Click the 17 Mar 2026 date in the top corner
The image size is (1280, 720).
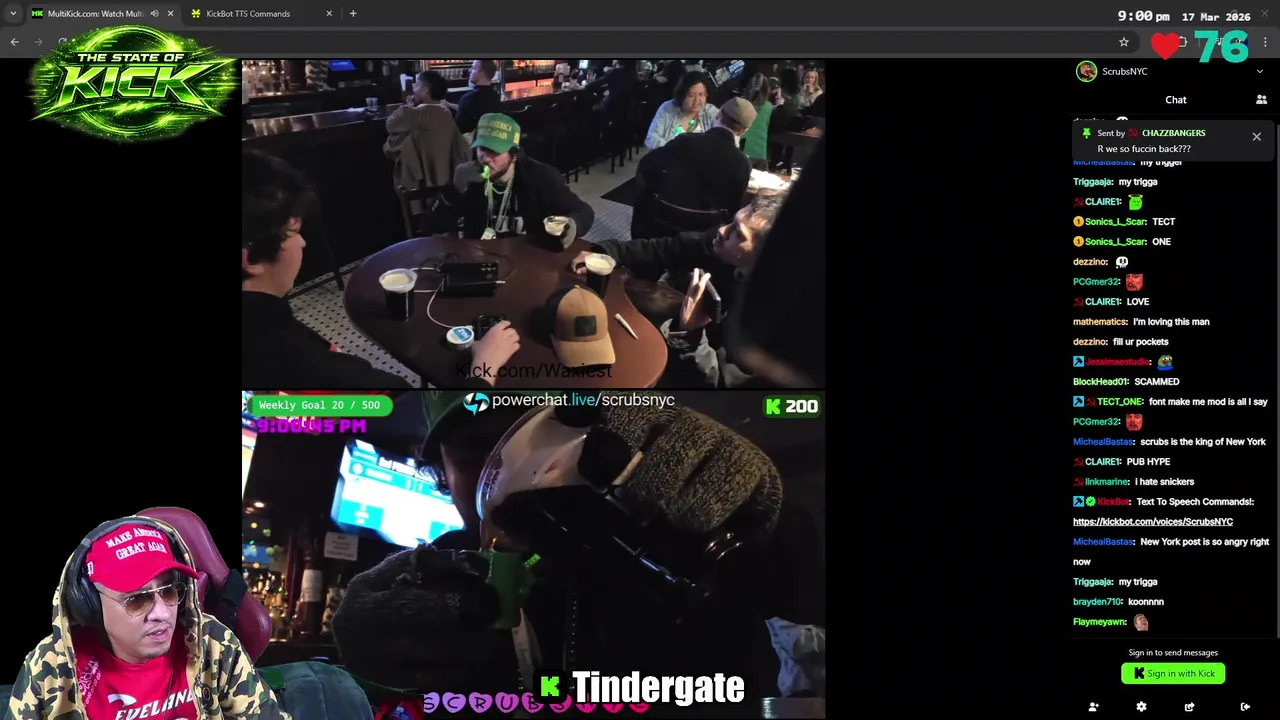(x=1215, y=17)
